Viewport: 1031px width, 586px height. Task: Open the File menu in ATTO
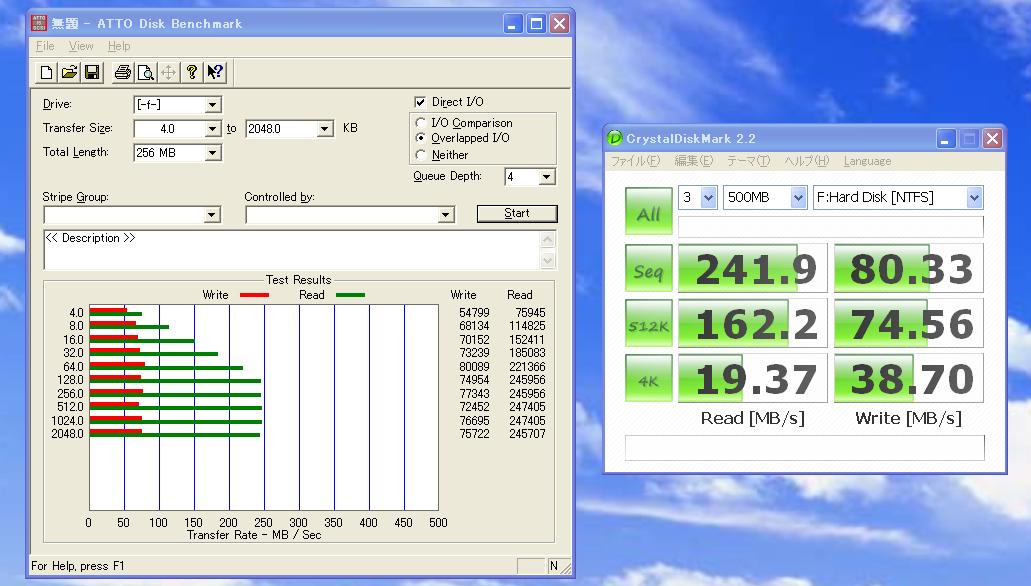pyautogui.click(x=45, y=46)
